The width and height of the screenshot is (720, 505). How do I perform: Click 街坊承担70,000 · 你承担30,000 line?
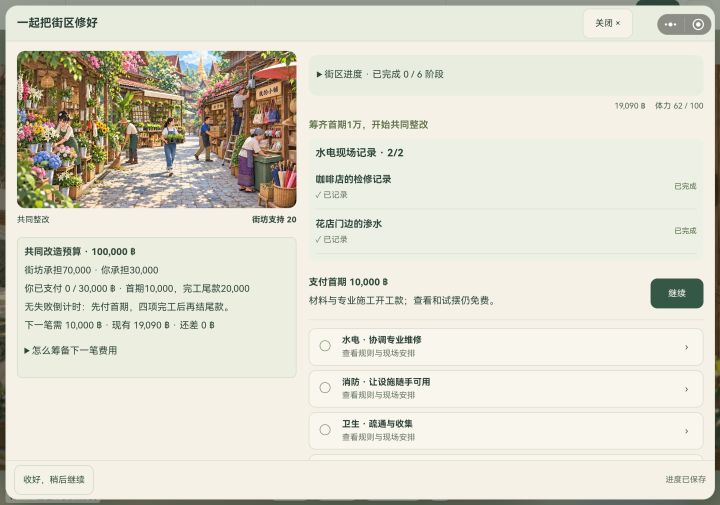tap(91, 270)
